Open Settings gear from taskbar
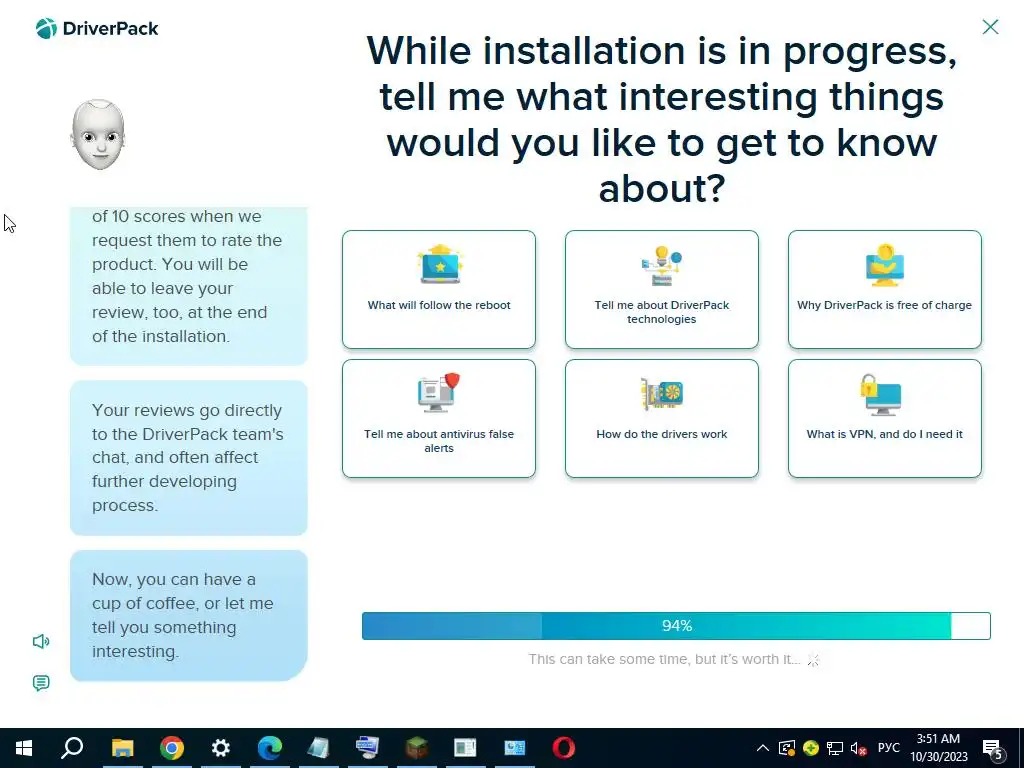 221,748
